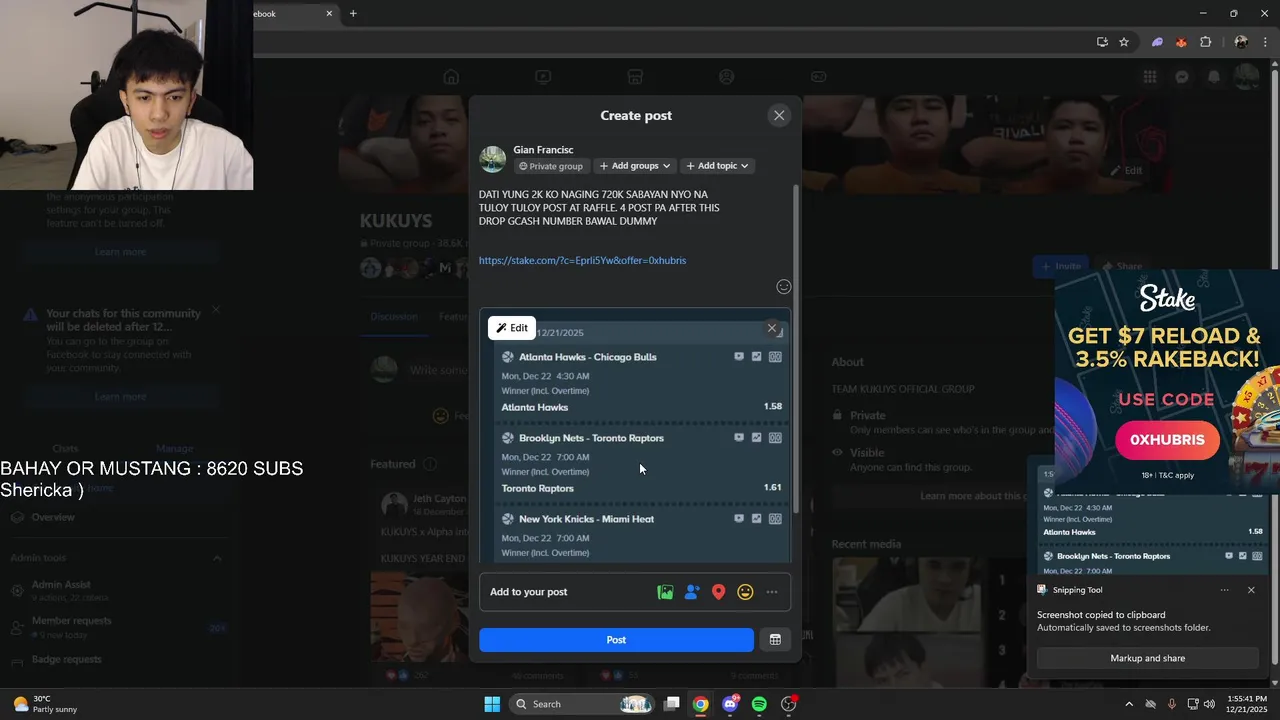Image resolution: width=1280 pixels, height=720 pixels.
Task: Open Spotify from the taskbar
Action: tap(759, 704)
